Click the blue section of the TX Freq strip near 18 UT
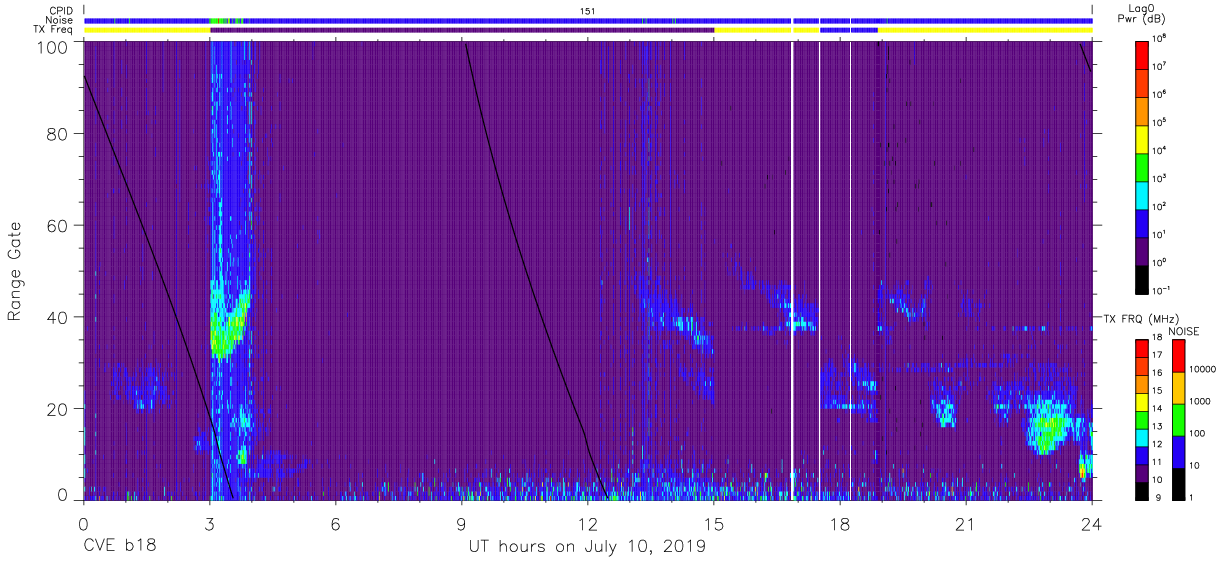 coord(849,30)
